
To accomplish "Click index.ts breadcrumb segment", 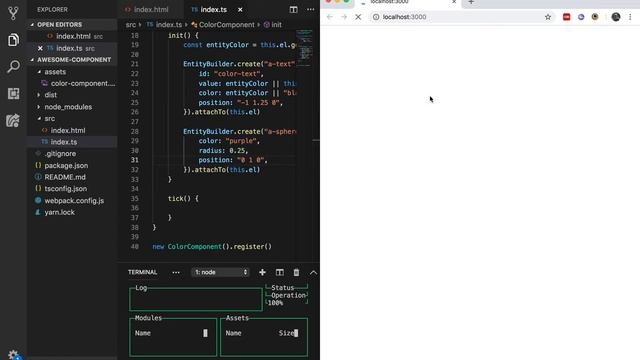I will pyautogui.click(x=164, y=24).
